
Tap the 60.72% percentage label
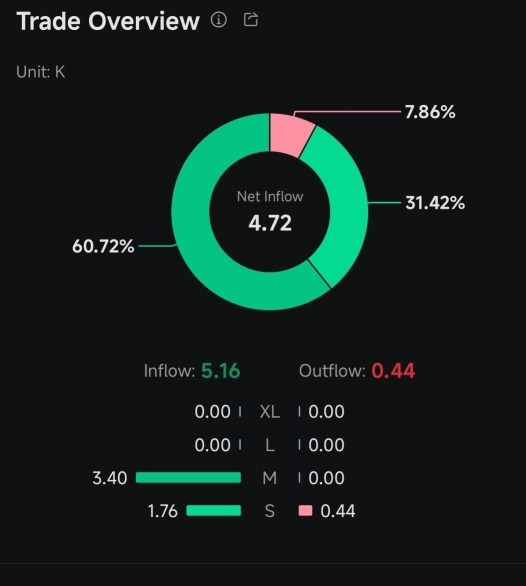point(103,246)
